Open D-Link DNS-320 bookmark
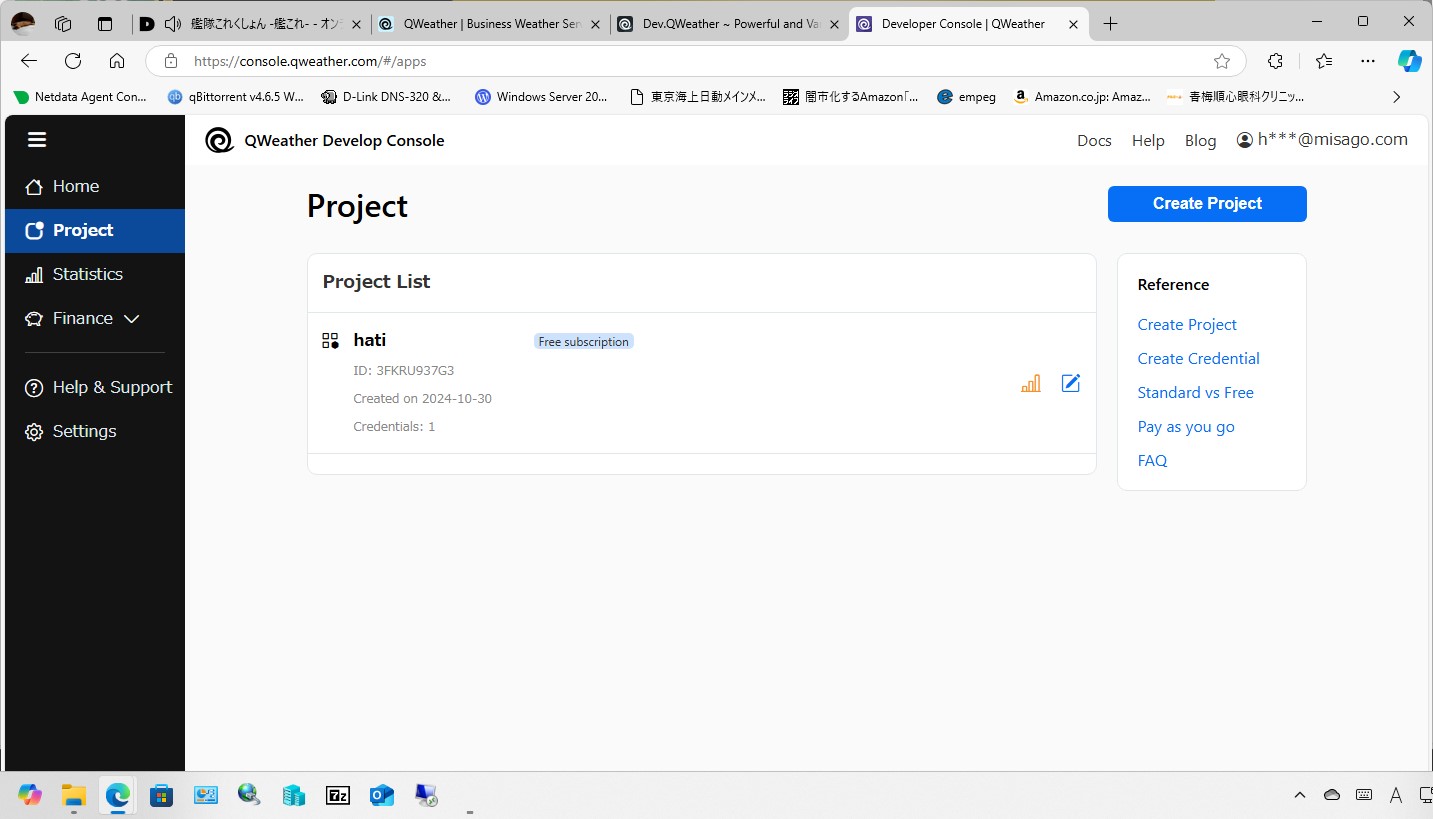Screen dimensions: 1433x819 pos(386,97)
